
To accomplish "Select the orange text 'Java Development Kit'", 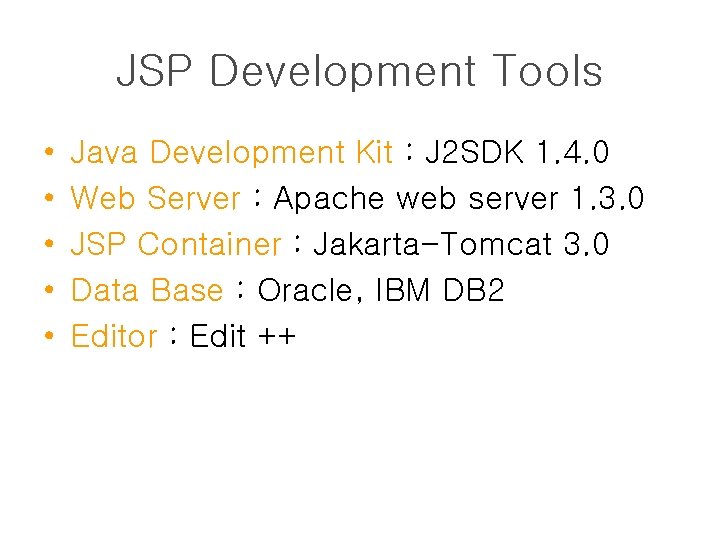I will (x=232, y=152).
